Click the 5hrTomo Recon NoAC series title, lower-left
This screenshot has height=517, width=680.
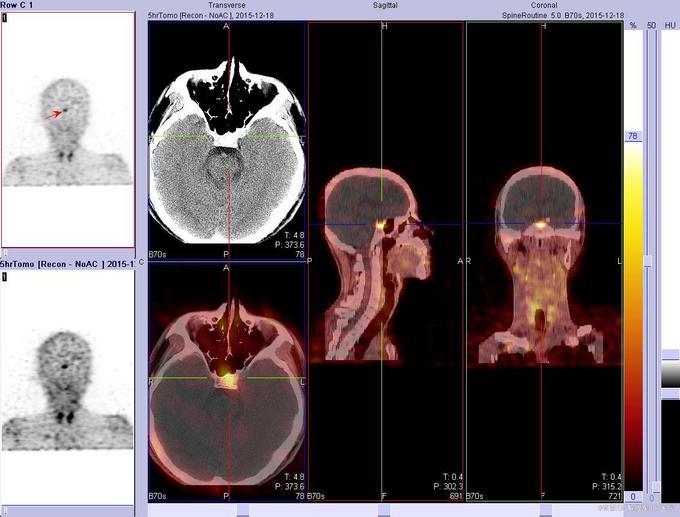click(x=66, y=263)
